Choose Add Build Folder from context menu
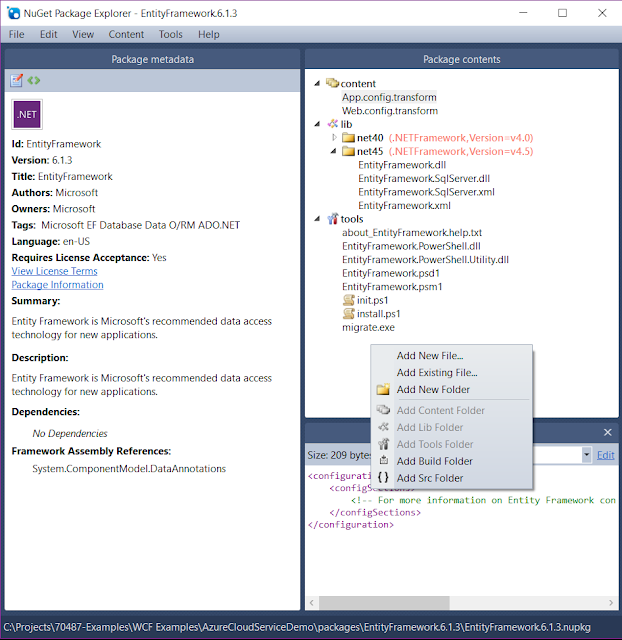The height and width of the screenshot is (640, 622). pyautogui.click(x=451, y=461)
